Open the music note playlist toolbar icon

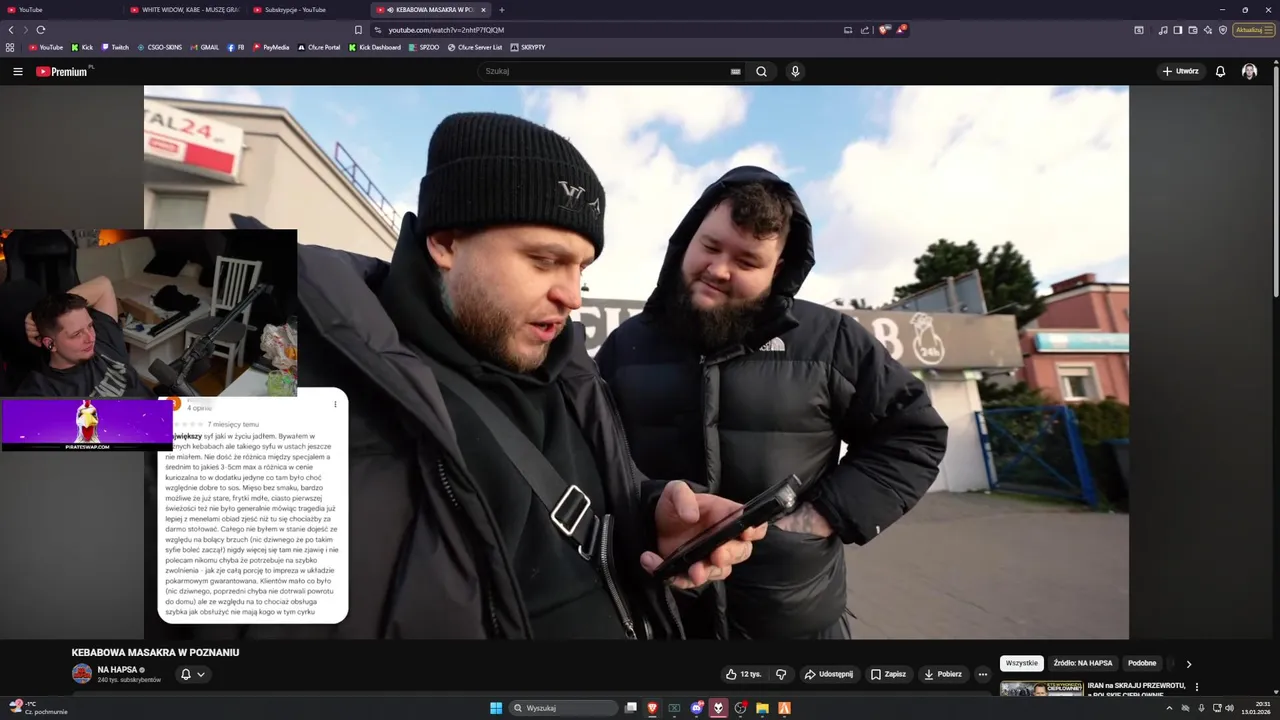pos(1163,30)
